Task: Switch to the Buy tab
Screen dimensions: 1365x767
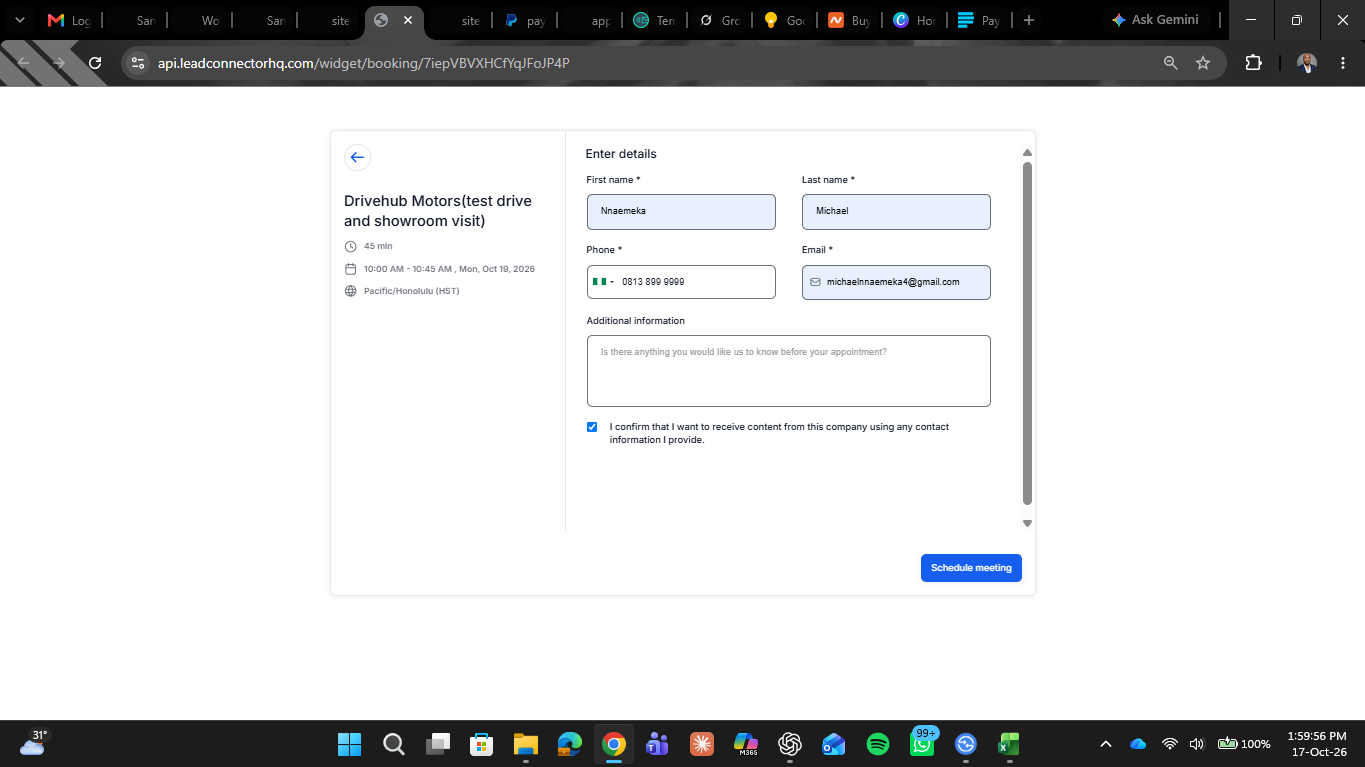Action: pos(849,20)
